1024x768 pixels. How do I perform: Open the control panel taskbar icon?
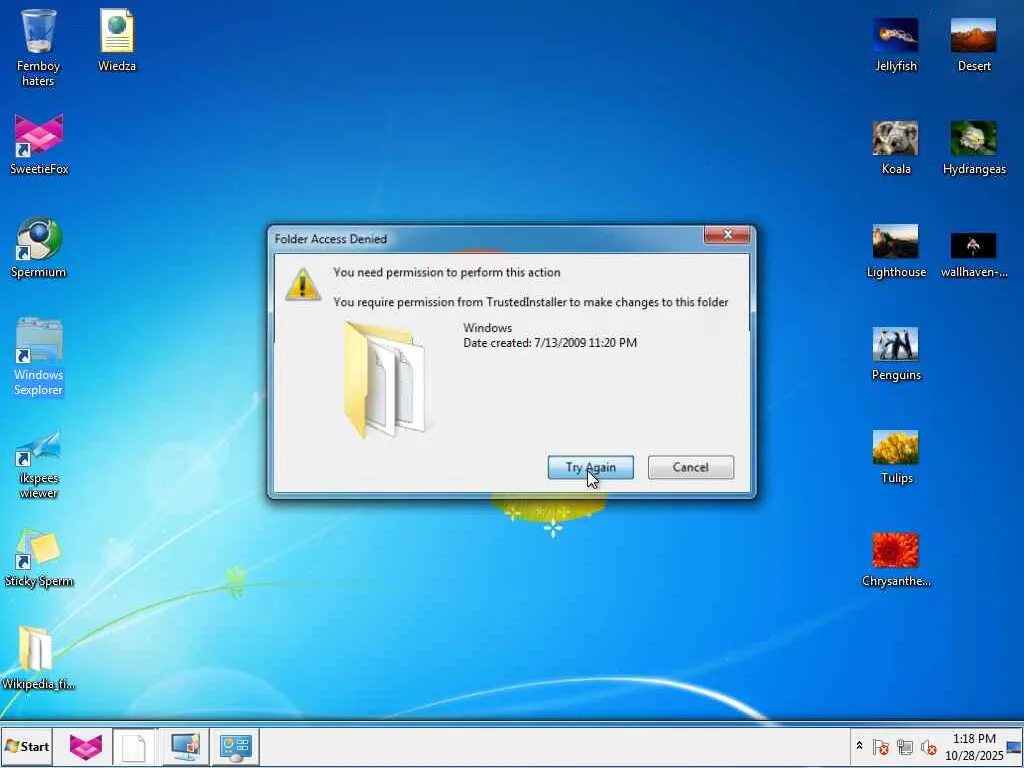(x=235, y=746)
